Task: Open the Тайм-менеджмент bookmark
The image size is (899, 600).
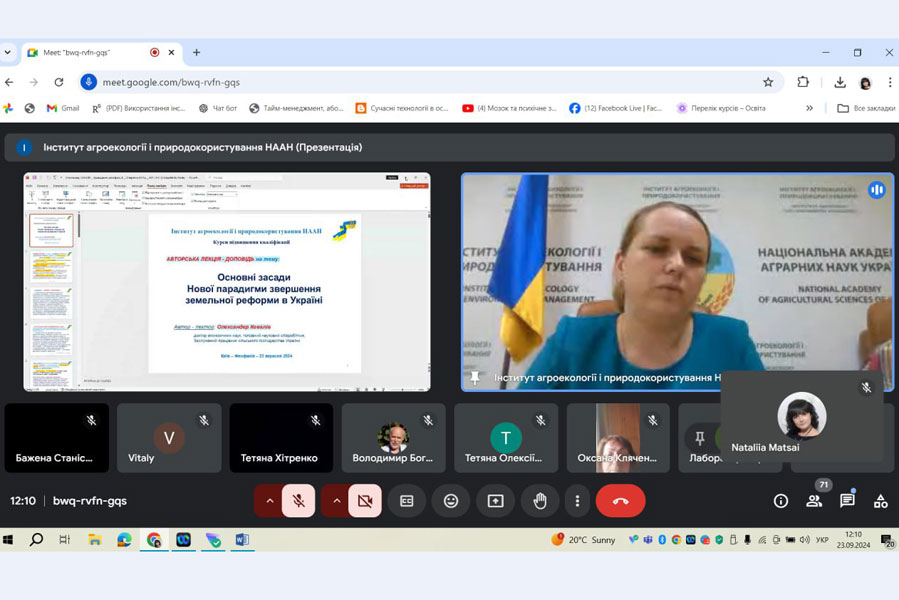Action: click(296, 108)
